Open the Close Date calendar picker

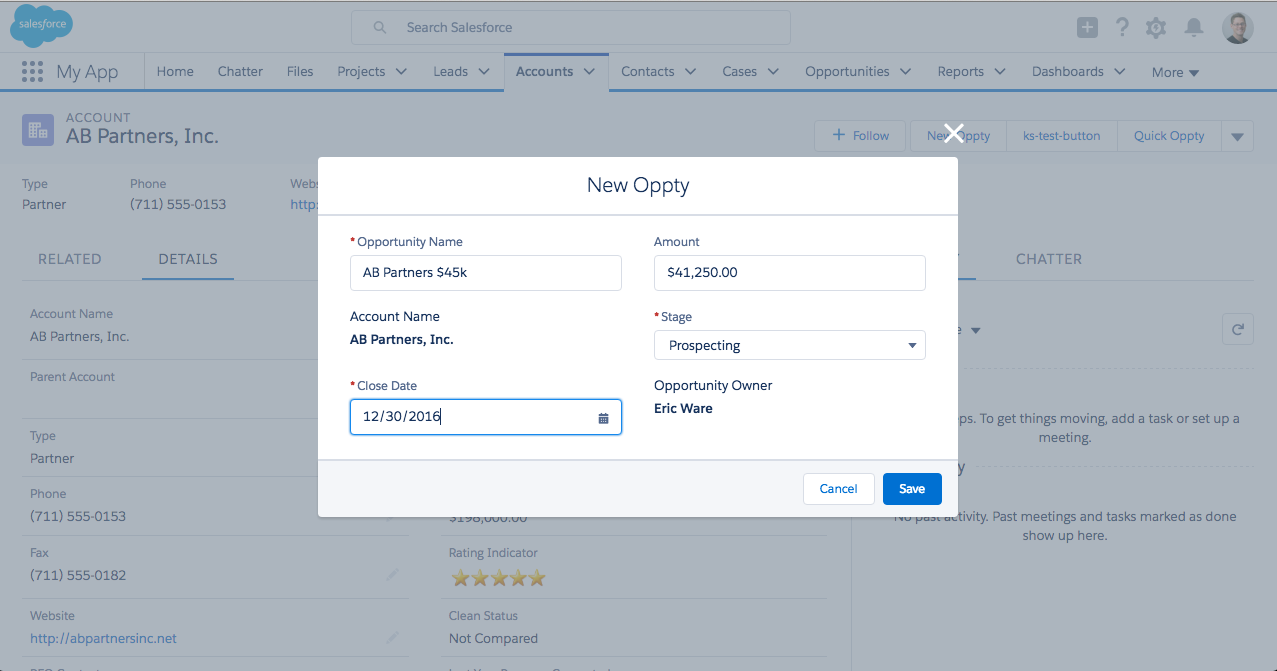tap(603, 418)
